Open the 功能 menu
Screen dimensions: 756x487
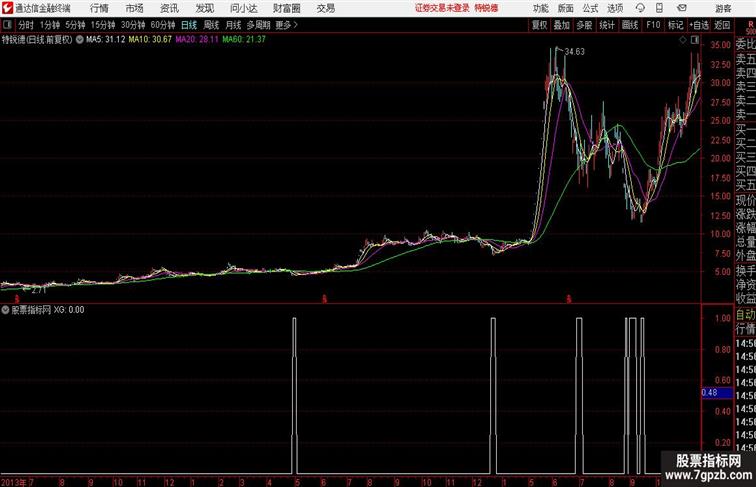(540, 8)
